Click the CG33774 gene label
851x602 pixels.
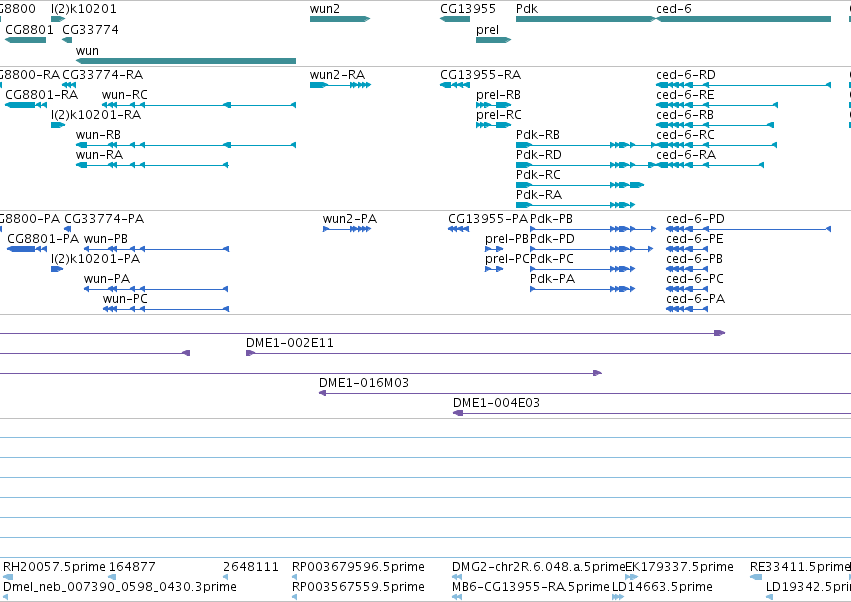(x=90, y=29)
